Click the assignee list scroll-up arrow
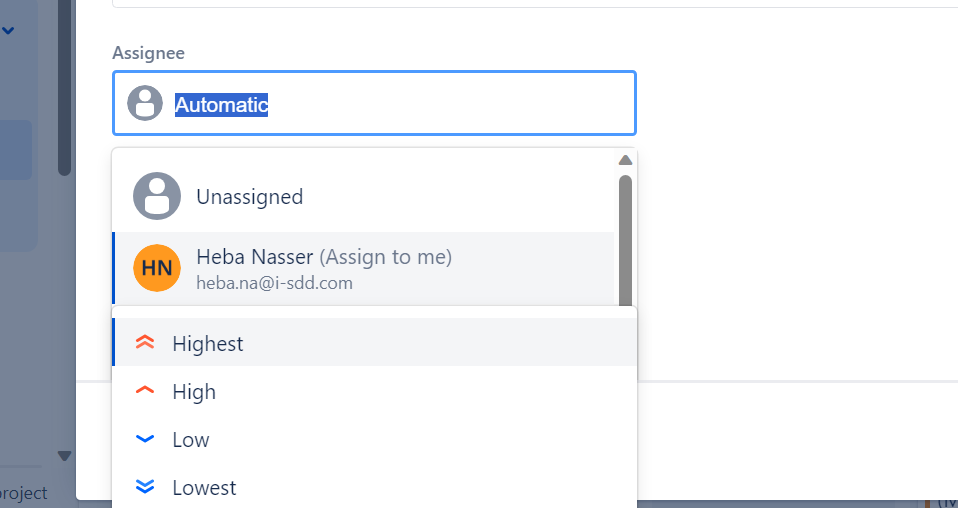 [x=625, y=160]
